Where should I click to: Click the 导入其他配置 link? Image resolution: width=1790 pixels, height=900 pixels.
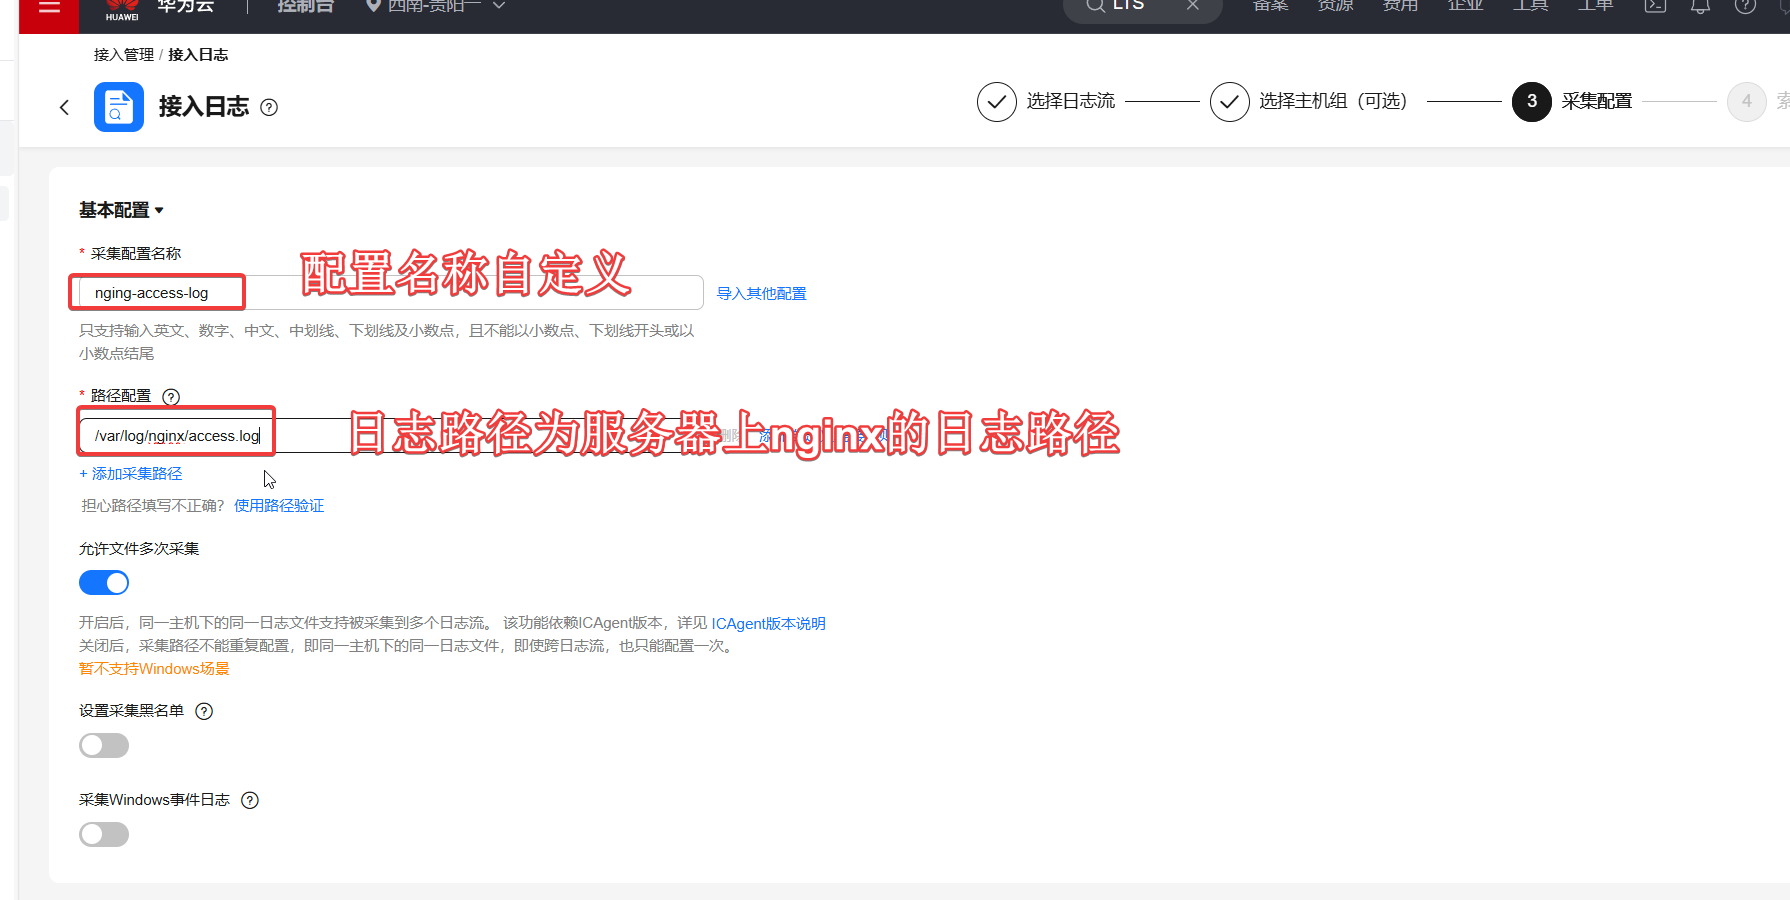pyautogui.click(x=761, y=294)
